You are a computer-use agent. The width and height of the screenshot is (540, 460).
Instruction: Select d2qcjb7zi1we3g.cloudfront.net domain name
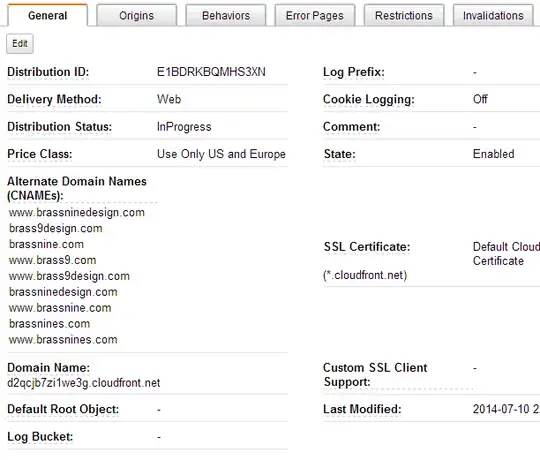tap(84, 383)
